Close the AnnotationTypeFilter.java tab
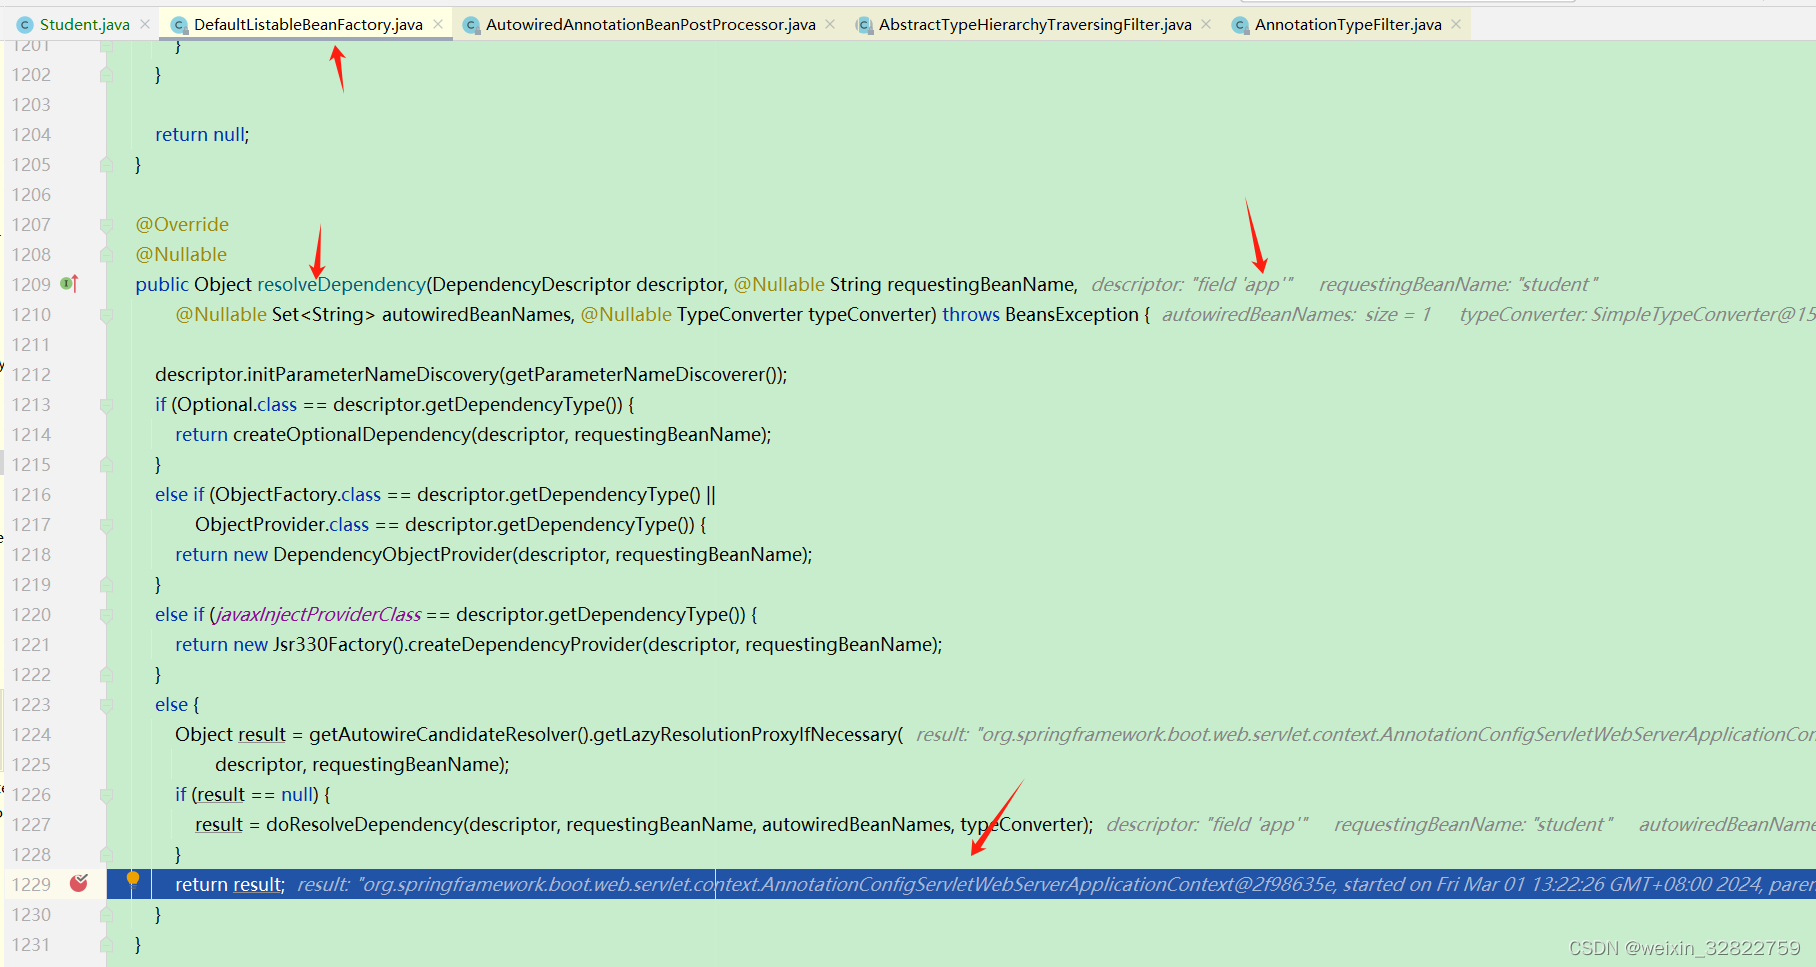Image resolution: width=1816 pixels, height=967 pixels. pyautogui.click(x=1456, y=24)
